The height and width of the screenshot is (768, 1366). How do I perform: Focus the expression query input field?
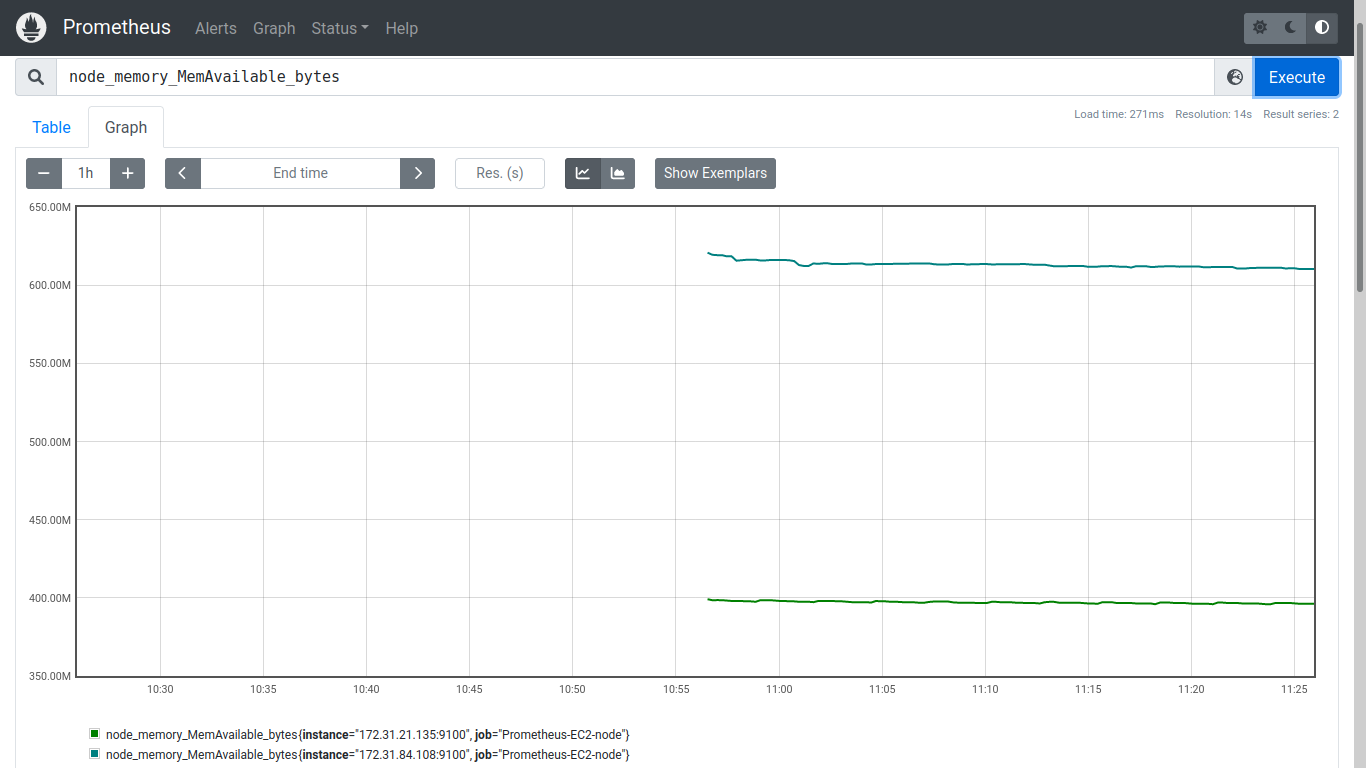pyautogui.click(x=635, y=77)
